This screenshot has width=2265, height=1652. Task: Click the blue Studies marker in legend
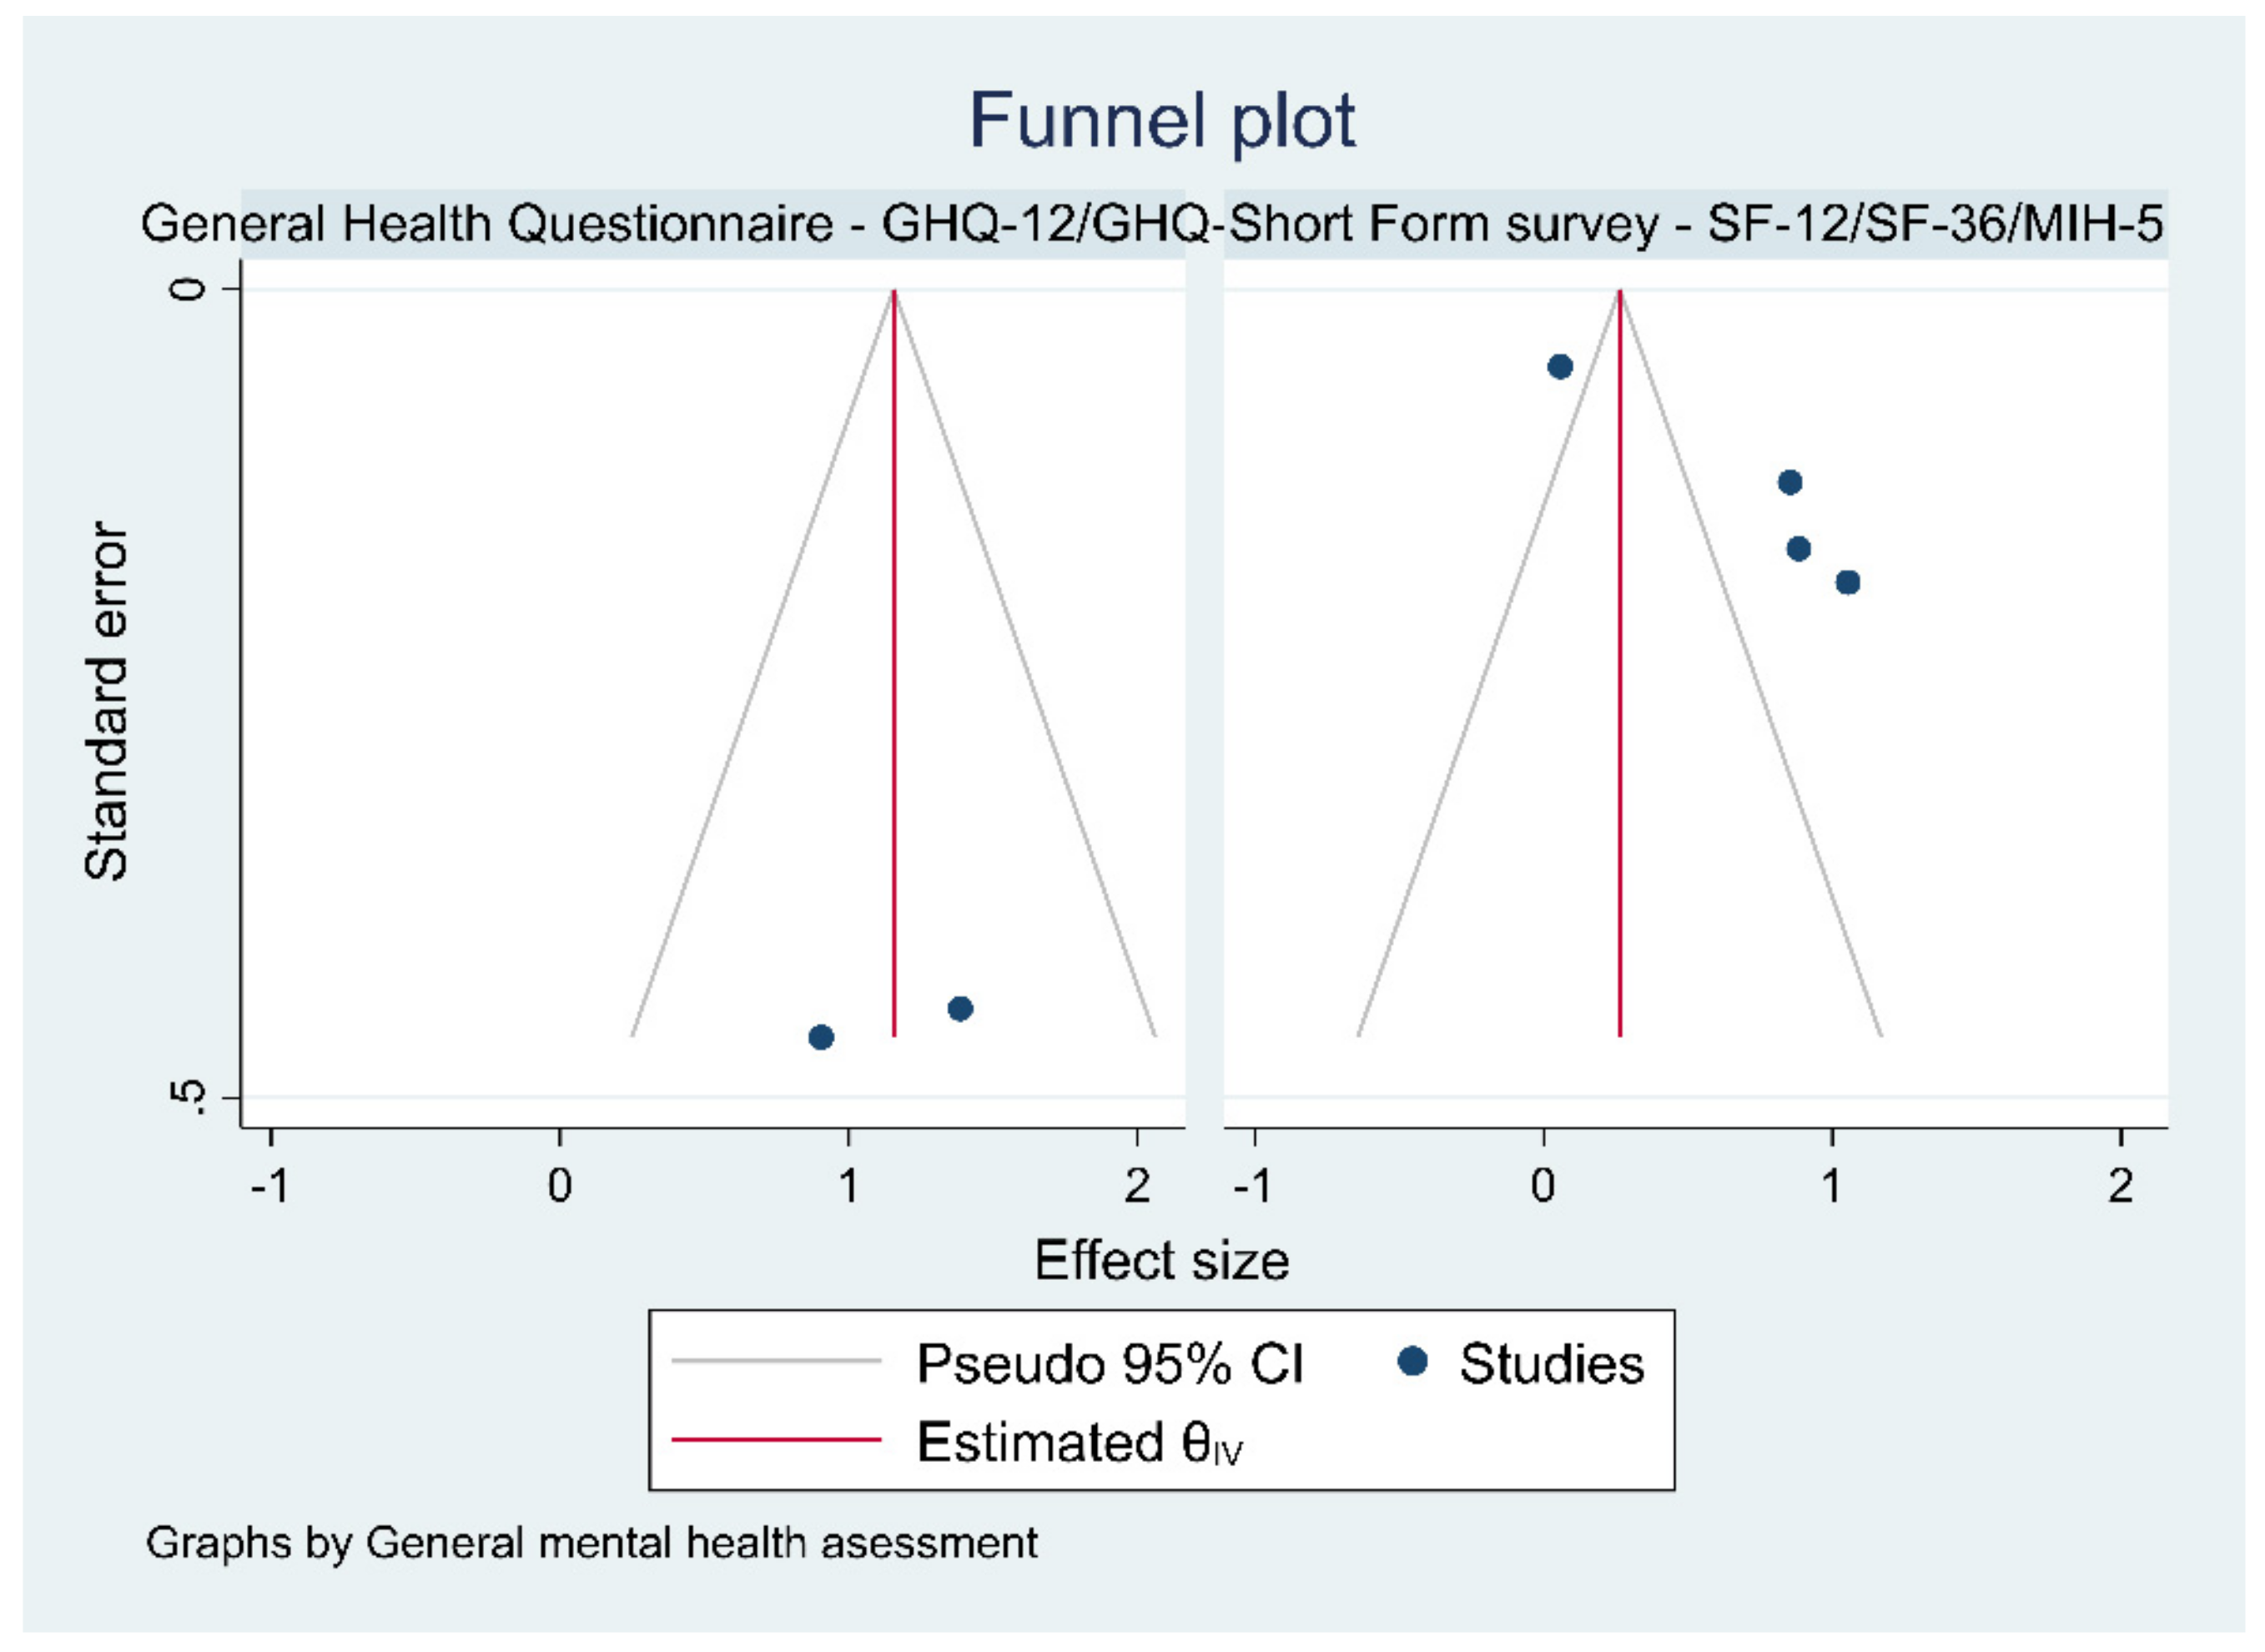tap(1412, 1361)
